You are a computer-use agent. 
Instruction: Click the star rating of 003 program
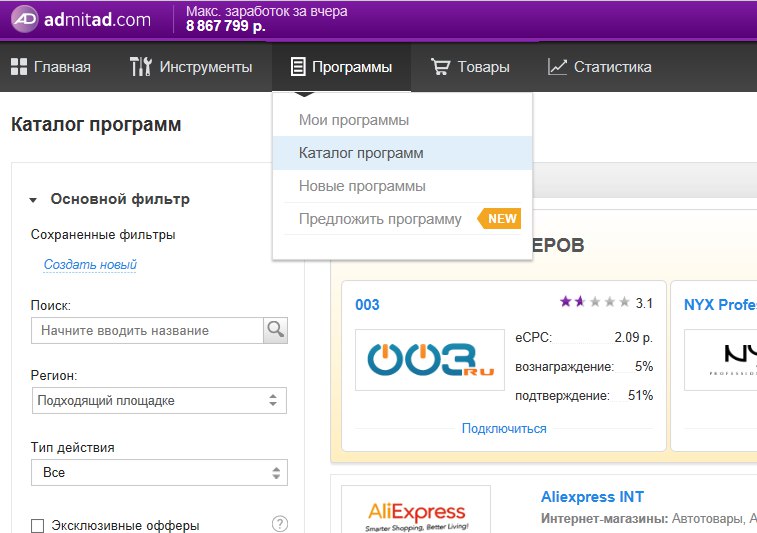click(595, 302)
